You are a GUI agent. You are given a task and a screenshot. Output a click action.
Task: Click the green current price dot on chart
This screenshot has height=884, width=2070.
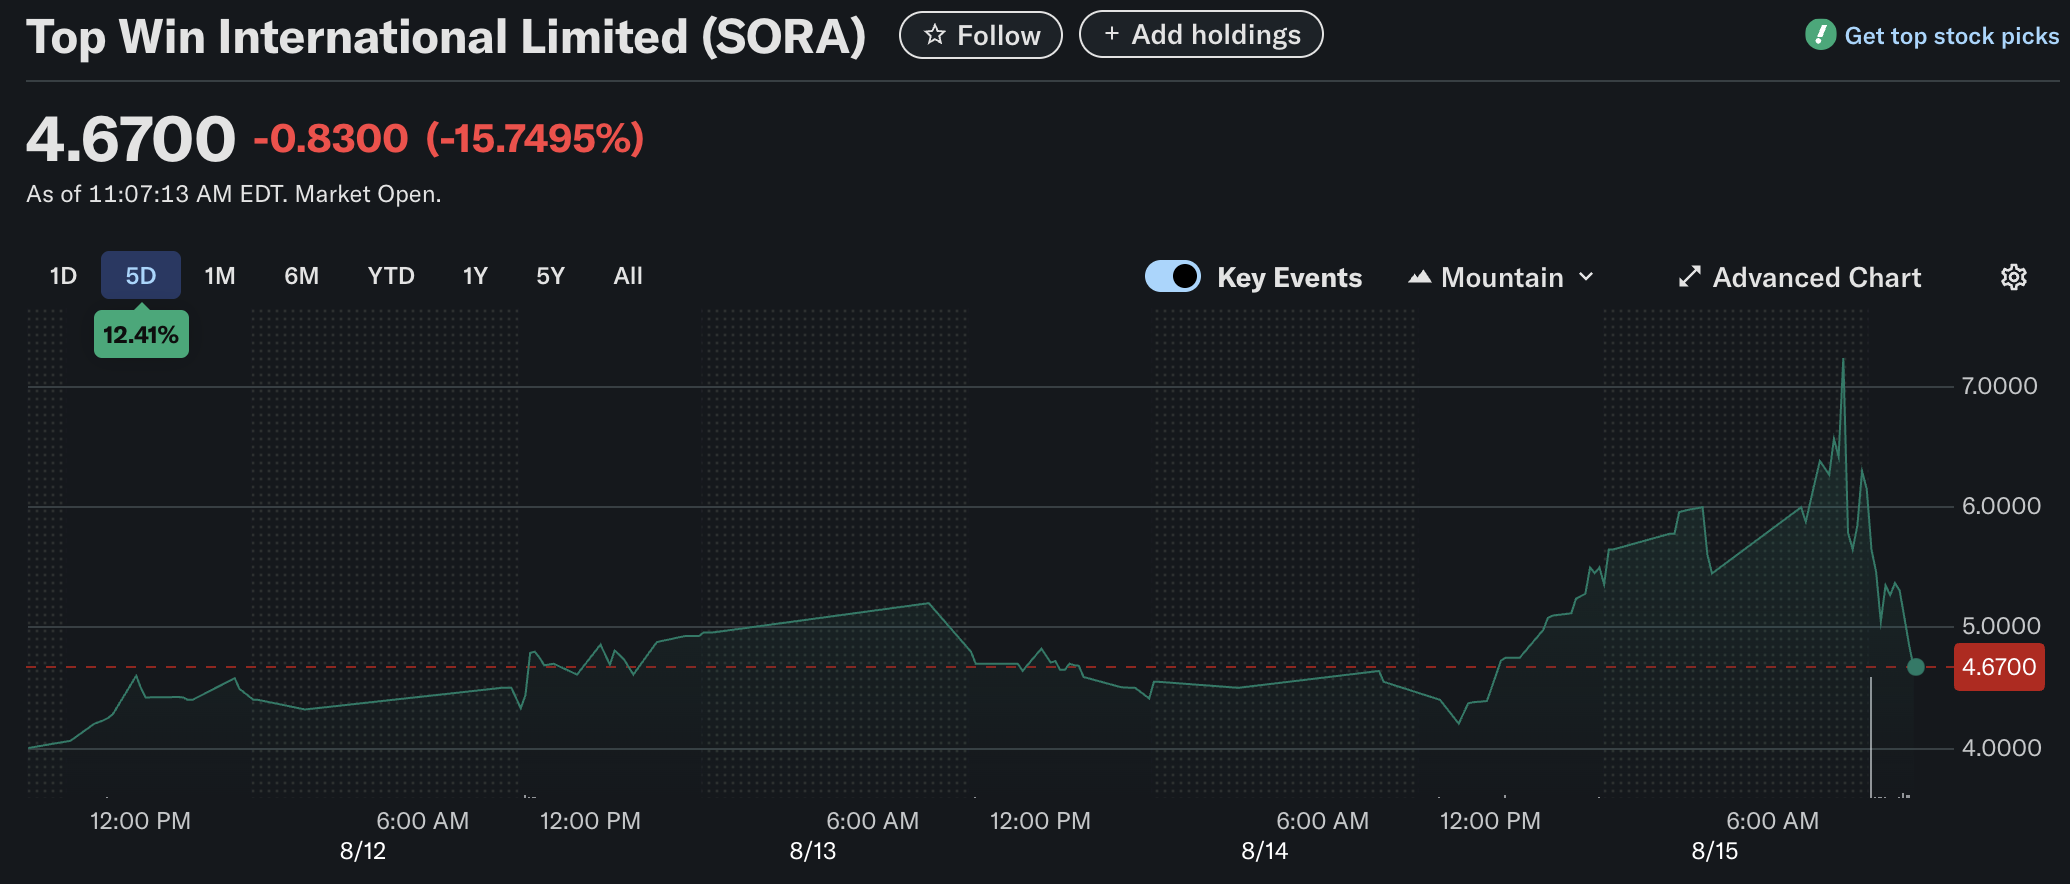pyautogui.click(x=1915, y=667)
